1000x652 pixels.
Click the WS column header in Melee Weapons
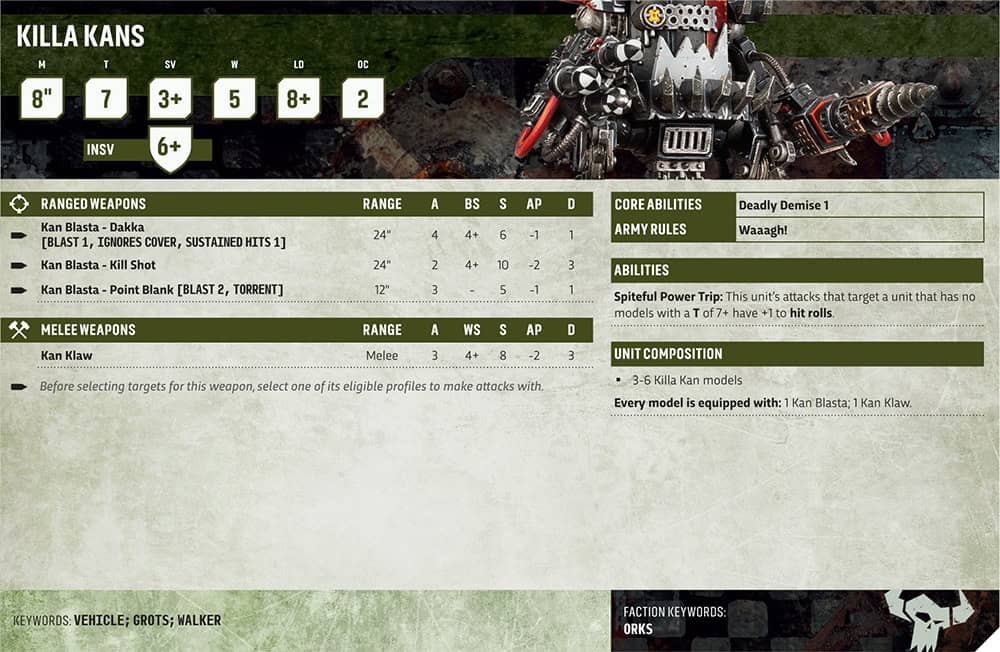click(x=472, y=330)
